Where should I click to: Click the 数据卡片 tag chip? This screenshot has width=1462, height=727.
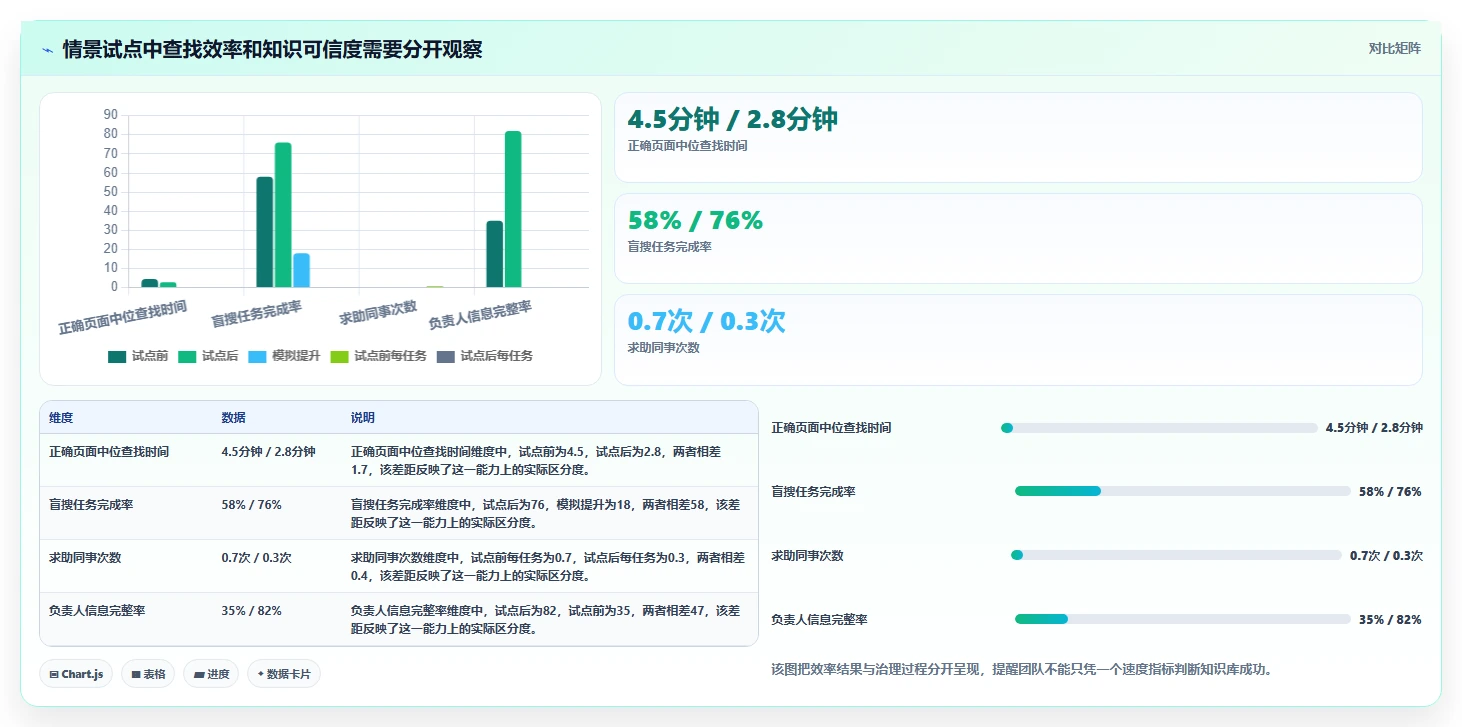point(284,674)
